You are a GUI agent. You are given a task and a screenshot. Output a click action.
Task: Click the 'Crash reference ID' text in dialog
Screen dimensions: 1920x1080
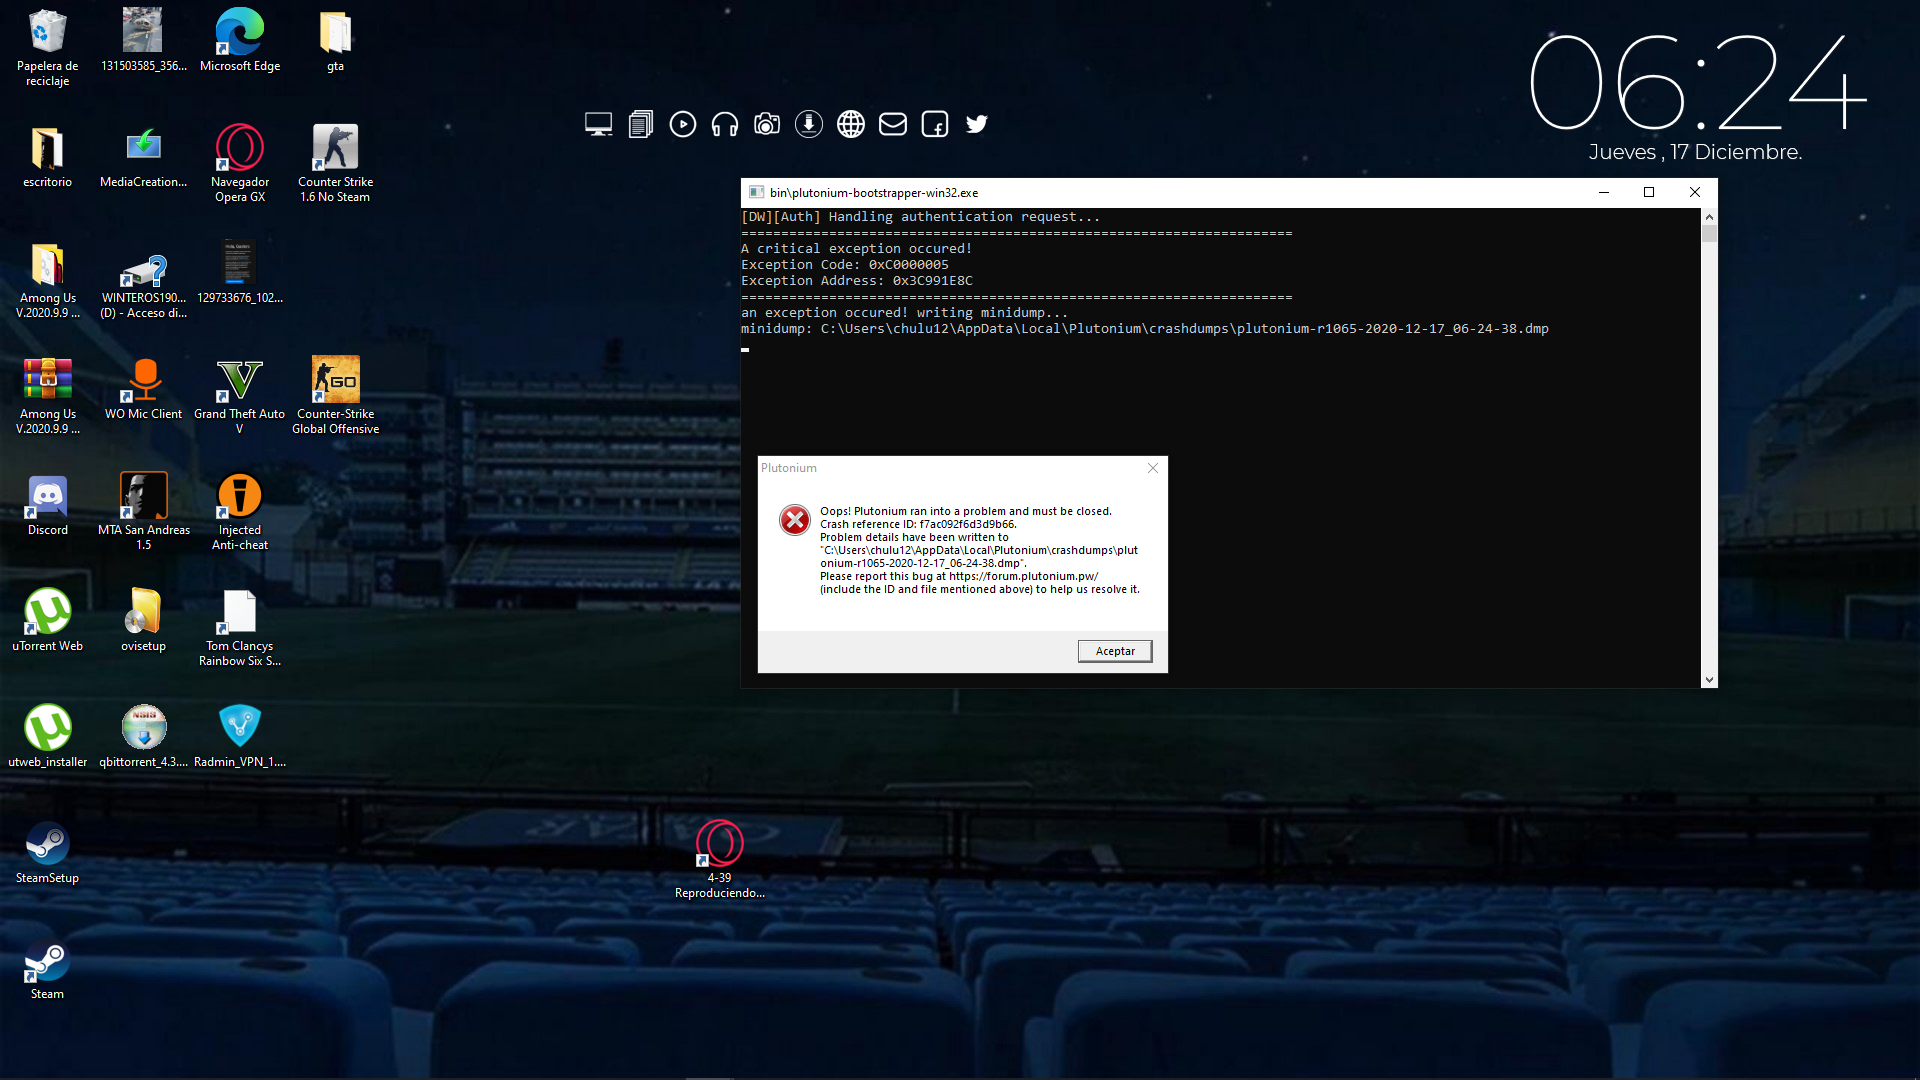pos(918,524)
